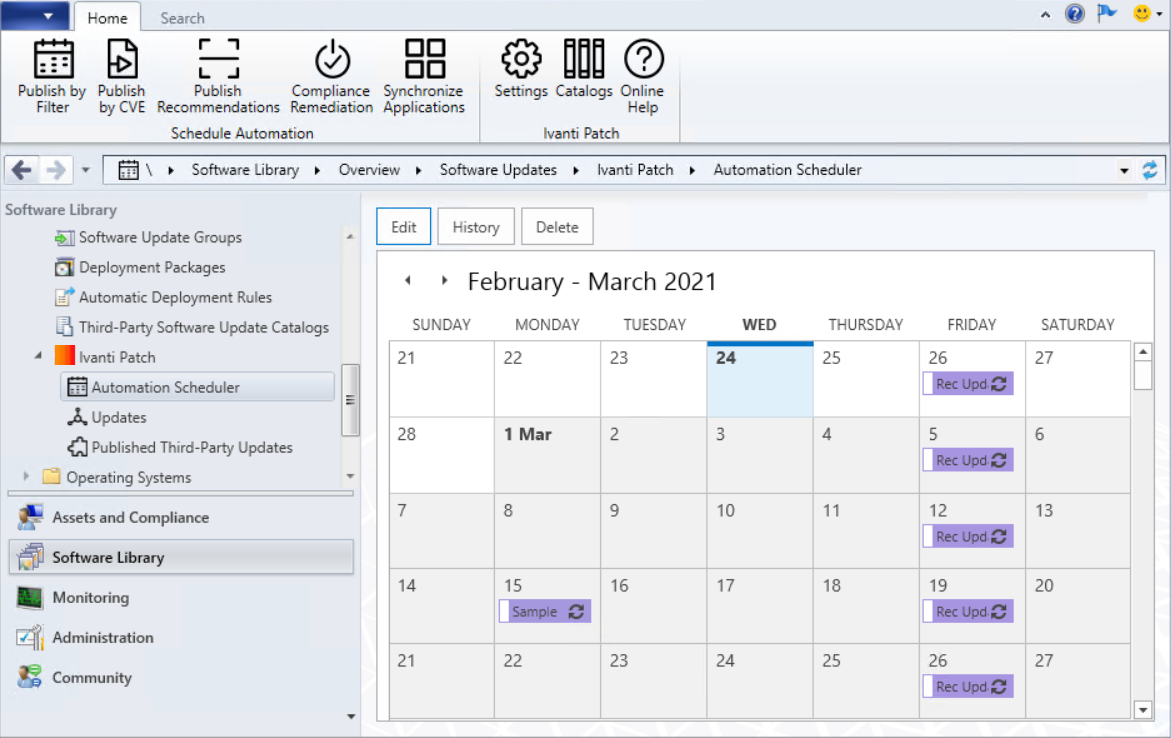The image size is (1171, 738).
Task: Click the Edit button
Action: point(403,227)
